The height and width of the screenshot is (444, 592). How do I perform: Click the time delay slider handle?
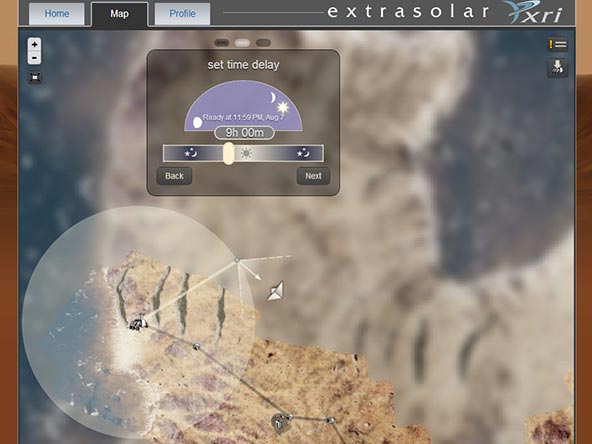(x=228, y=153)
